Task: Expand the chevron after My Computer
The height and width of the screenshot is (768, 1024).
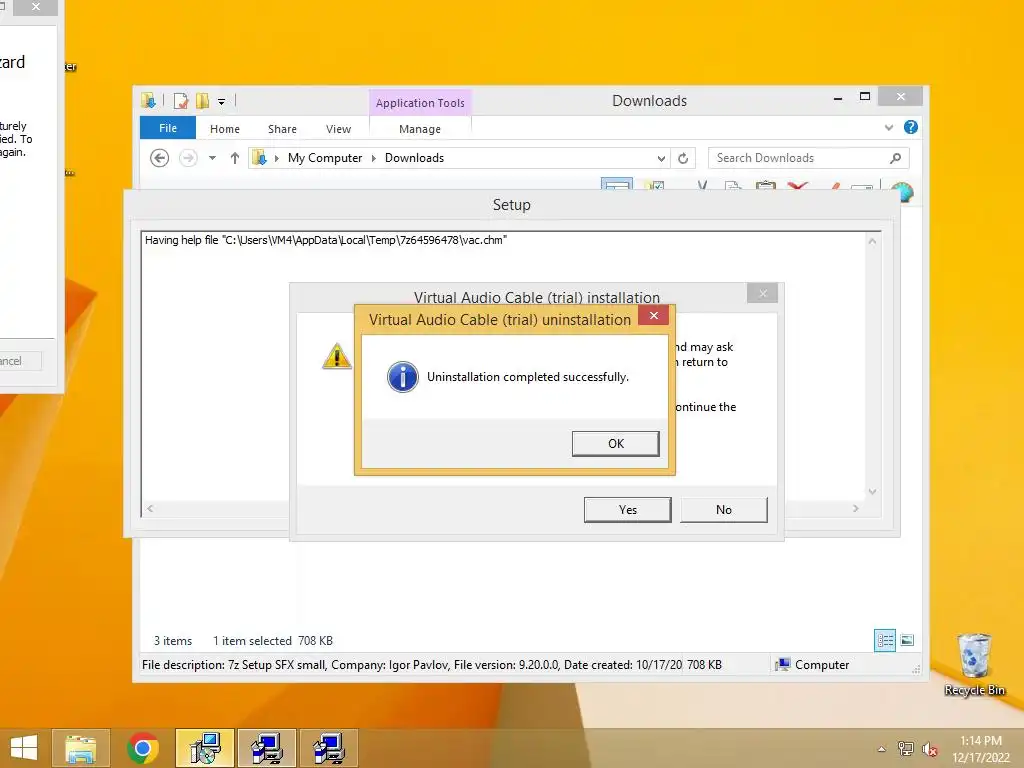Action: click(374, 158)
